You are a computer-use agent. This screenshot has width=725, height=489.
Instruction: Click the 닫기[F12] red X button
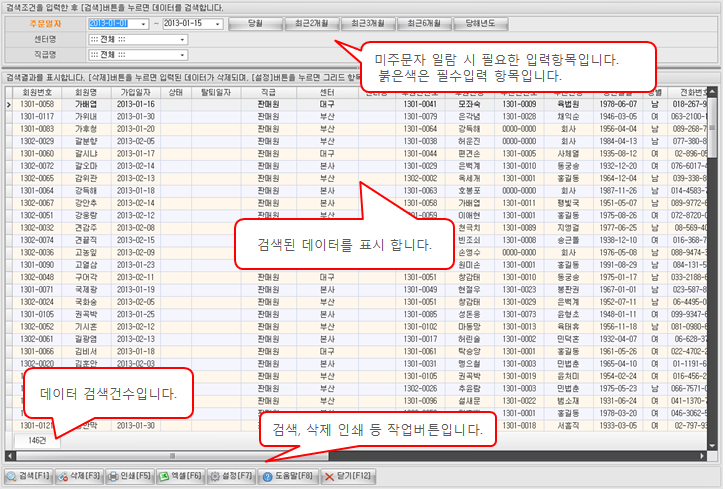(x=348, y=476)
